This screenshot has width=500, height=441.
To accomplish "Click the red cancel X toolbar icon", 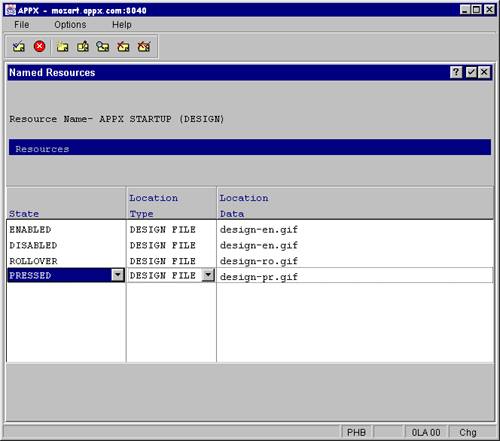I will click(39, 46).
